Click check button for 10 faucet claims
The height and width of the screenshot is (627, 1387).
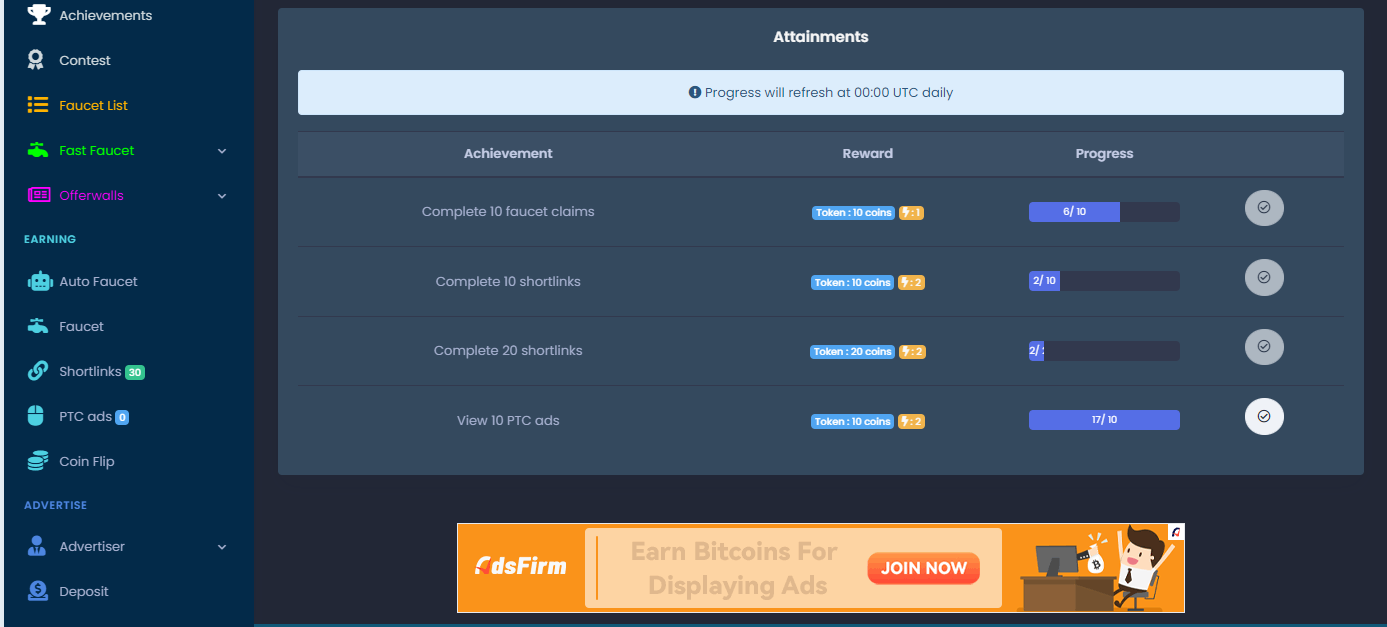[1264, 208]
